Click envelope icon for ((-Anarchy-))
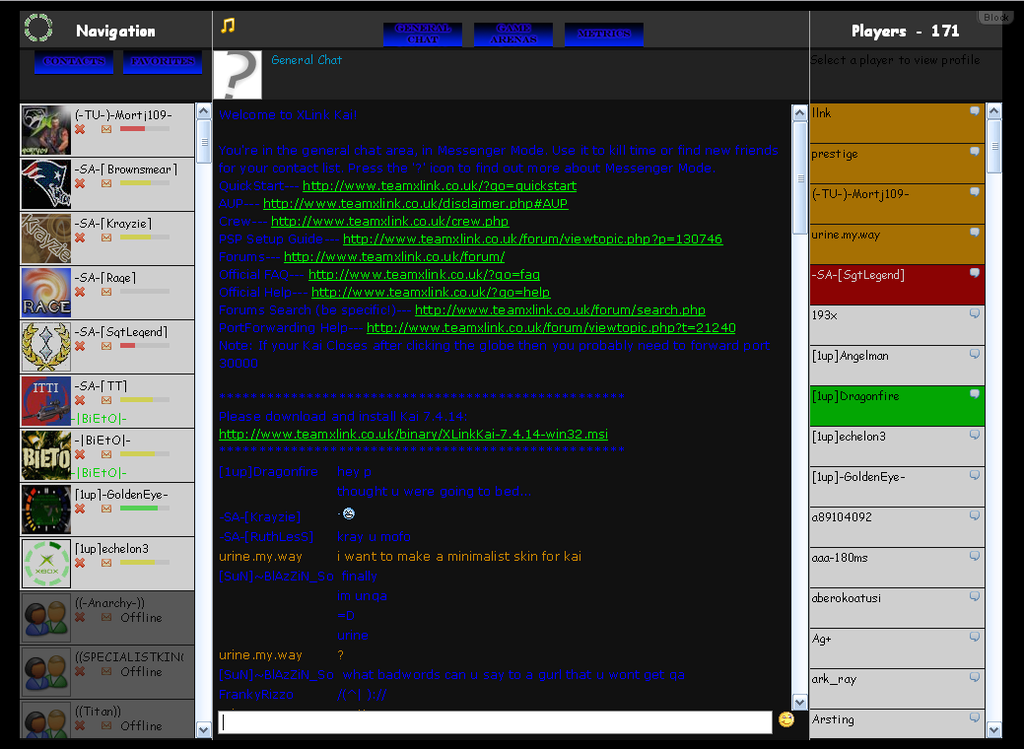The width and height of the screenshot is (1024, 749). pos(106,617)
